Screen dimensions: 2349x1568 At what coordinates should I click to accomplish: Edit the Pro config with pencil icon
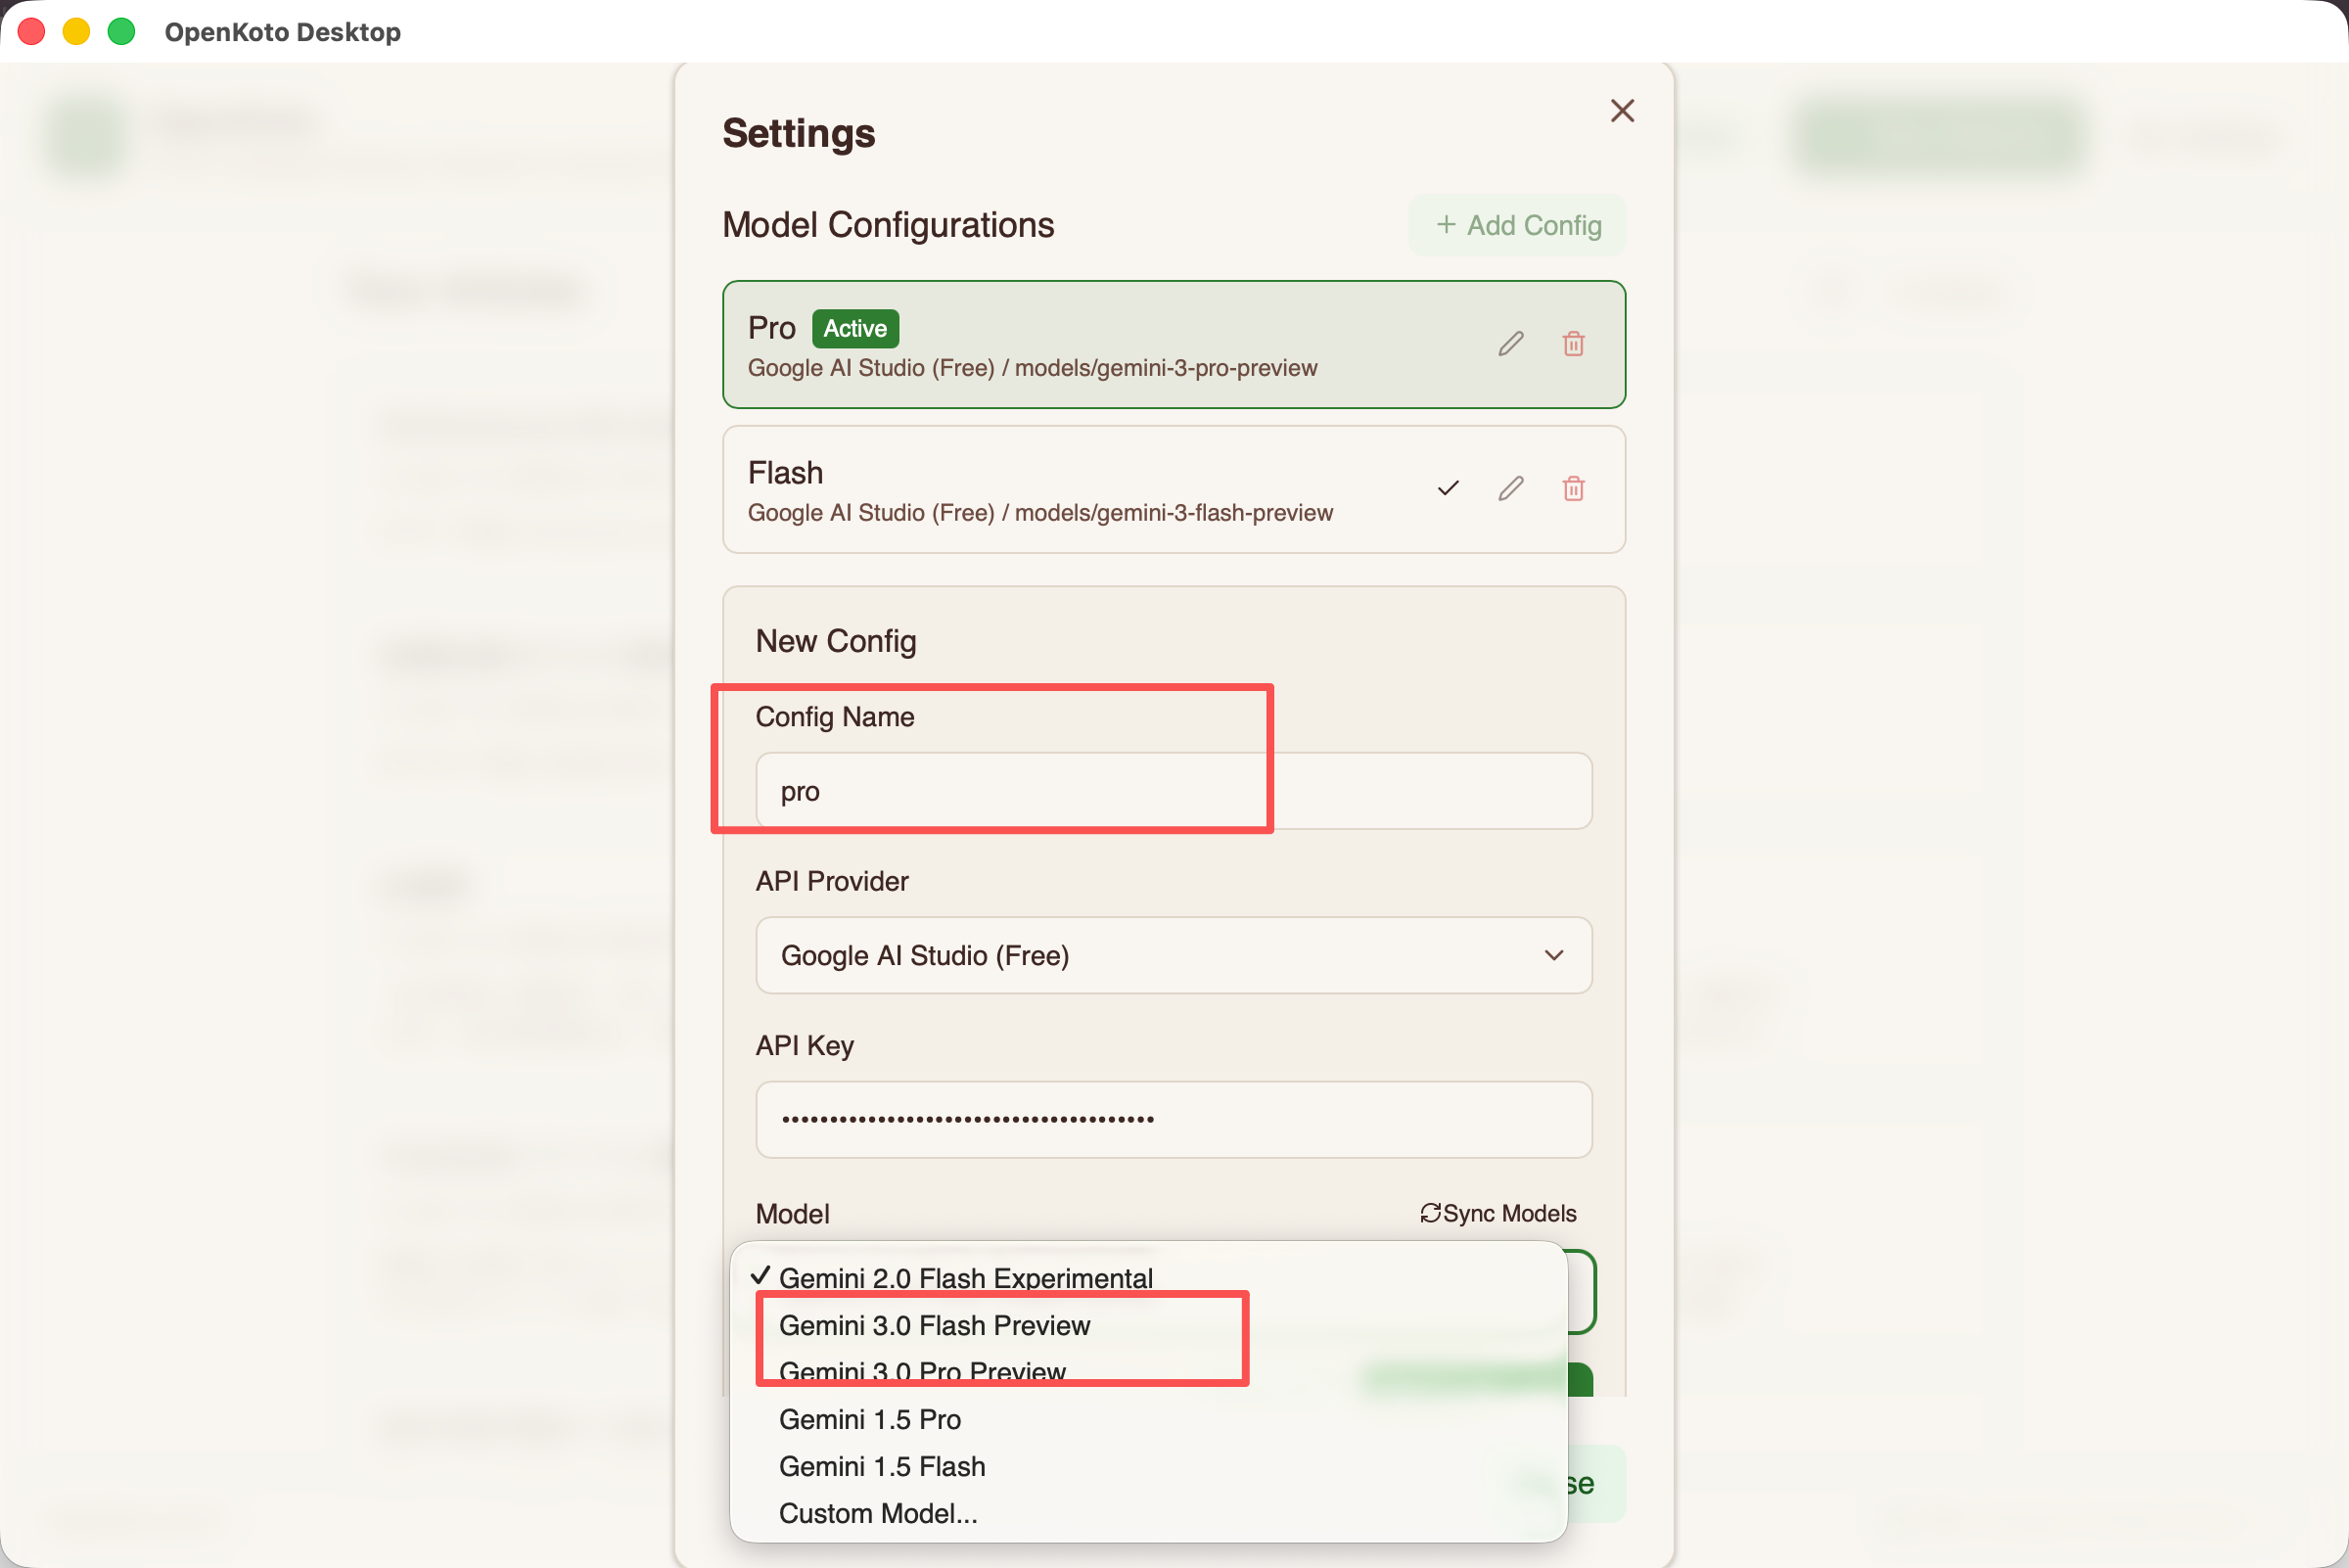[1510, 344]
